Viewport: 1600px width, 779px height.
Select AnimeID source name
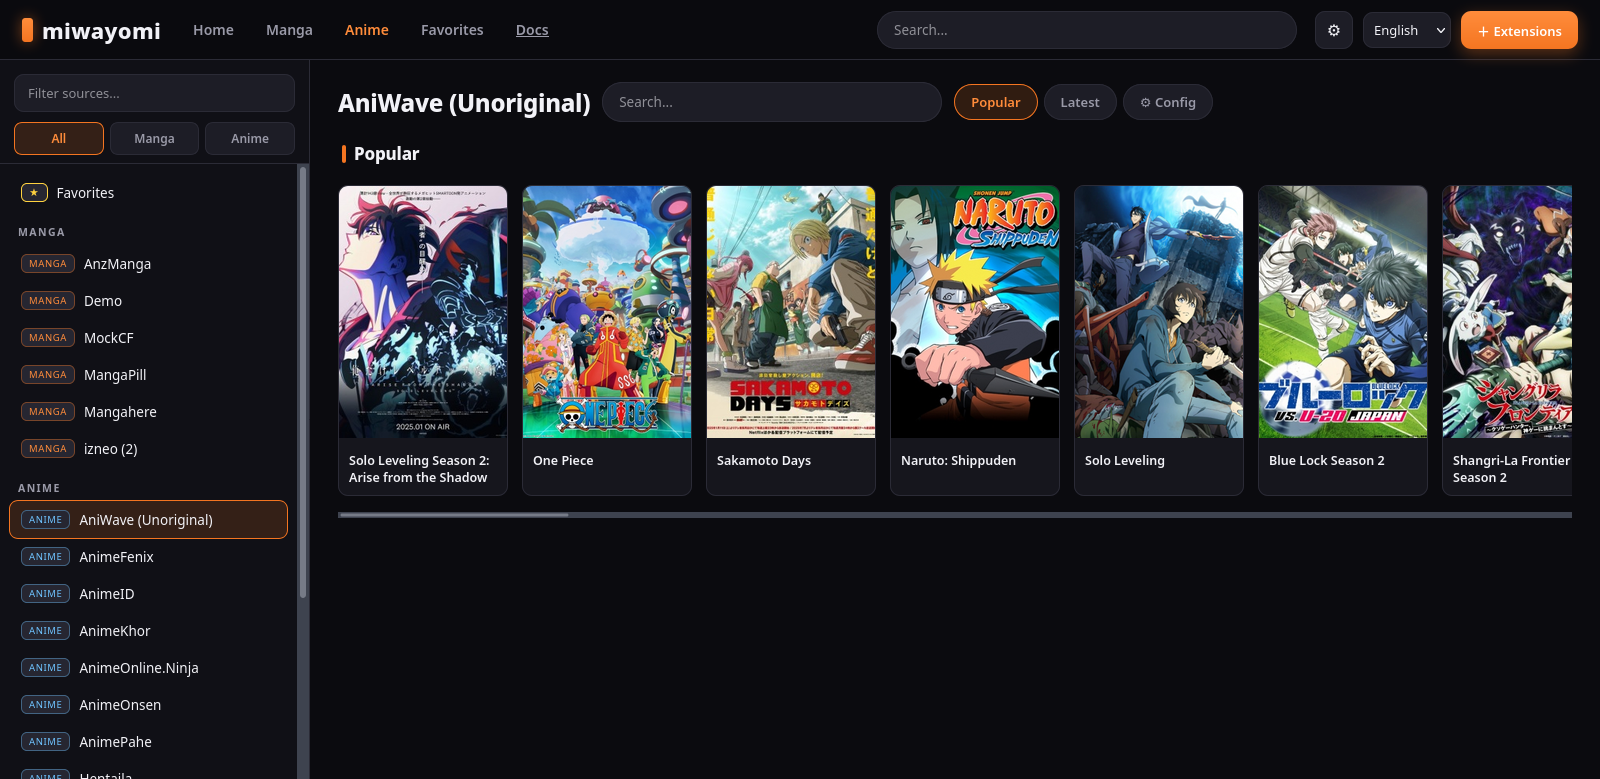coord(107,594)
